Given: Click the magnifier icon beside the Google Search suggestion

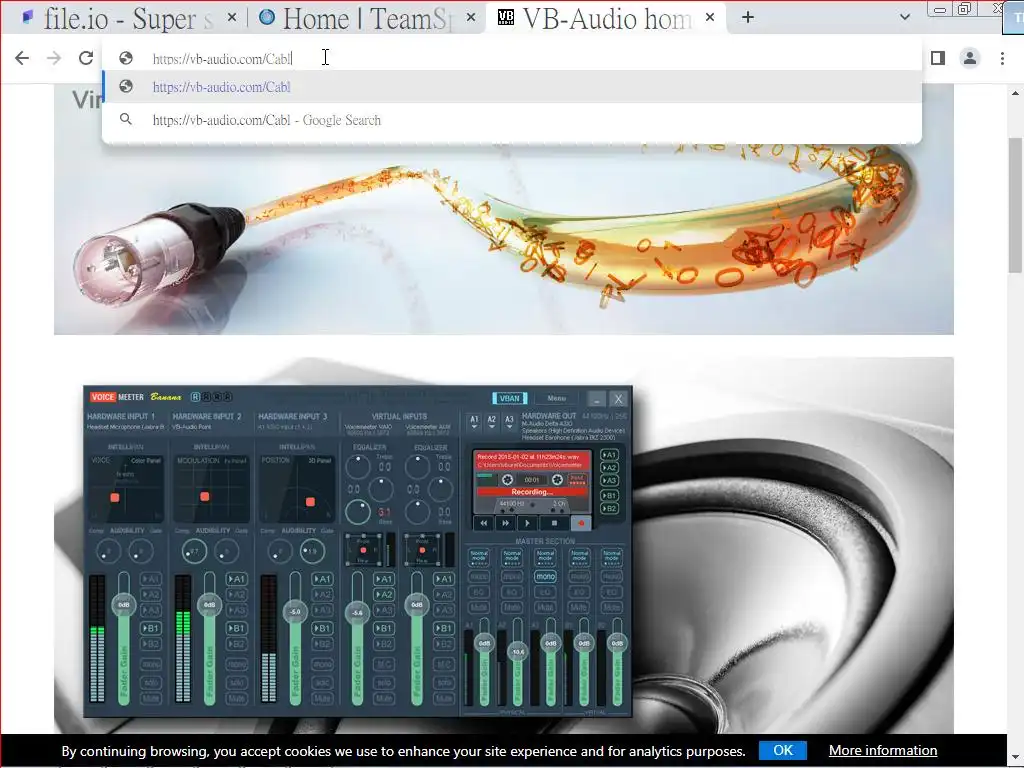Looking at the screenshot, I should (126, 120).
